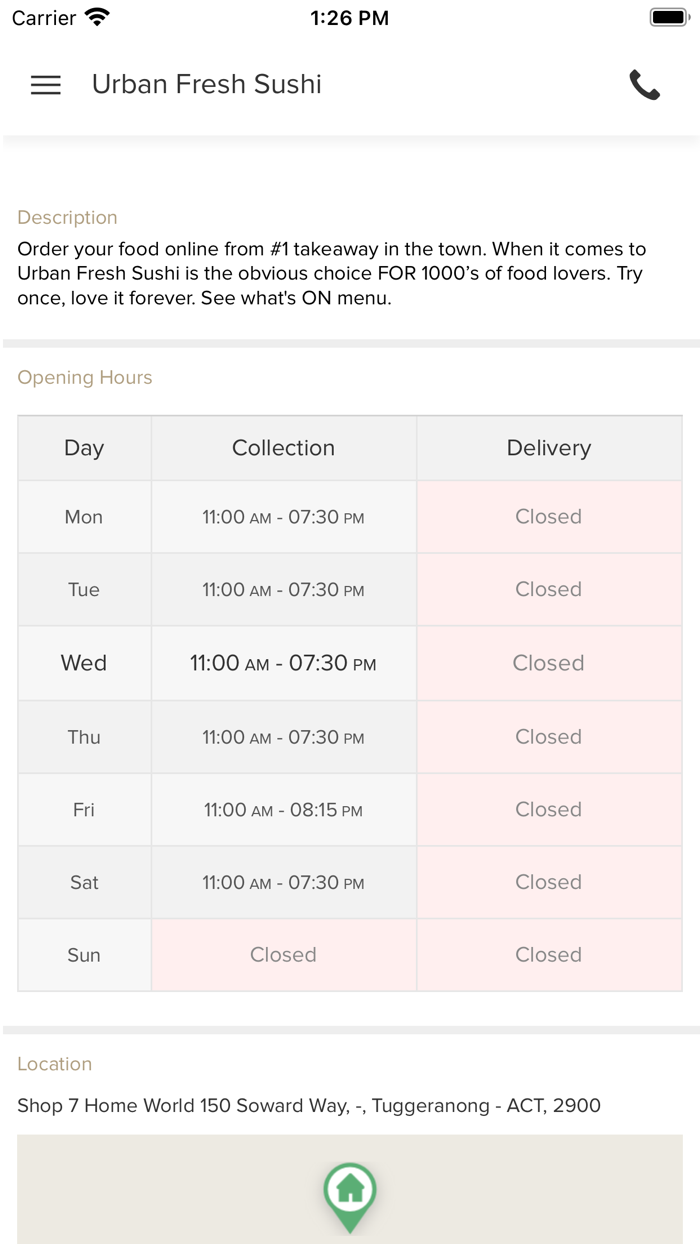The height and width of the screenshot is (1244, 700).
Task: Tap the Opening Hours heading
Action: coord(85,378)
